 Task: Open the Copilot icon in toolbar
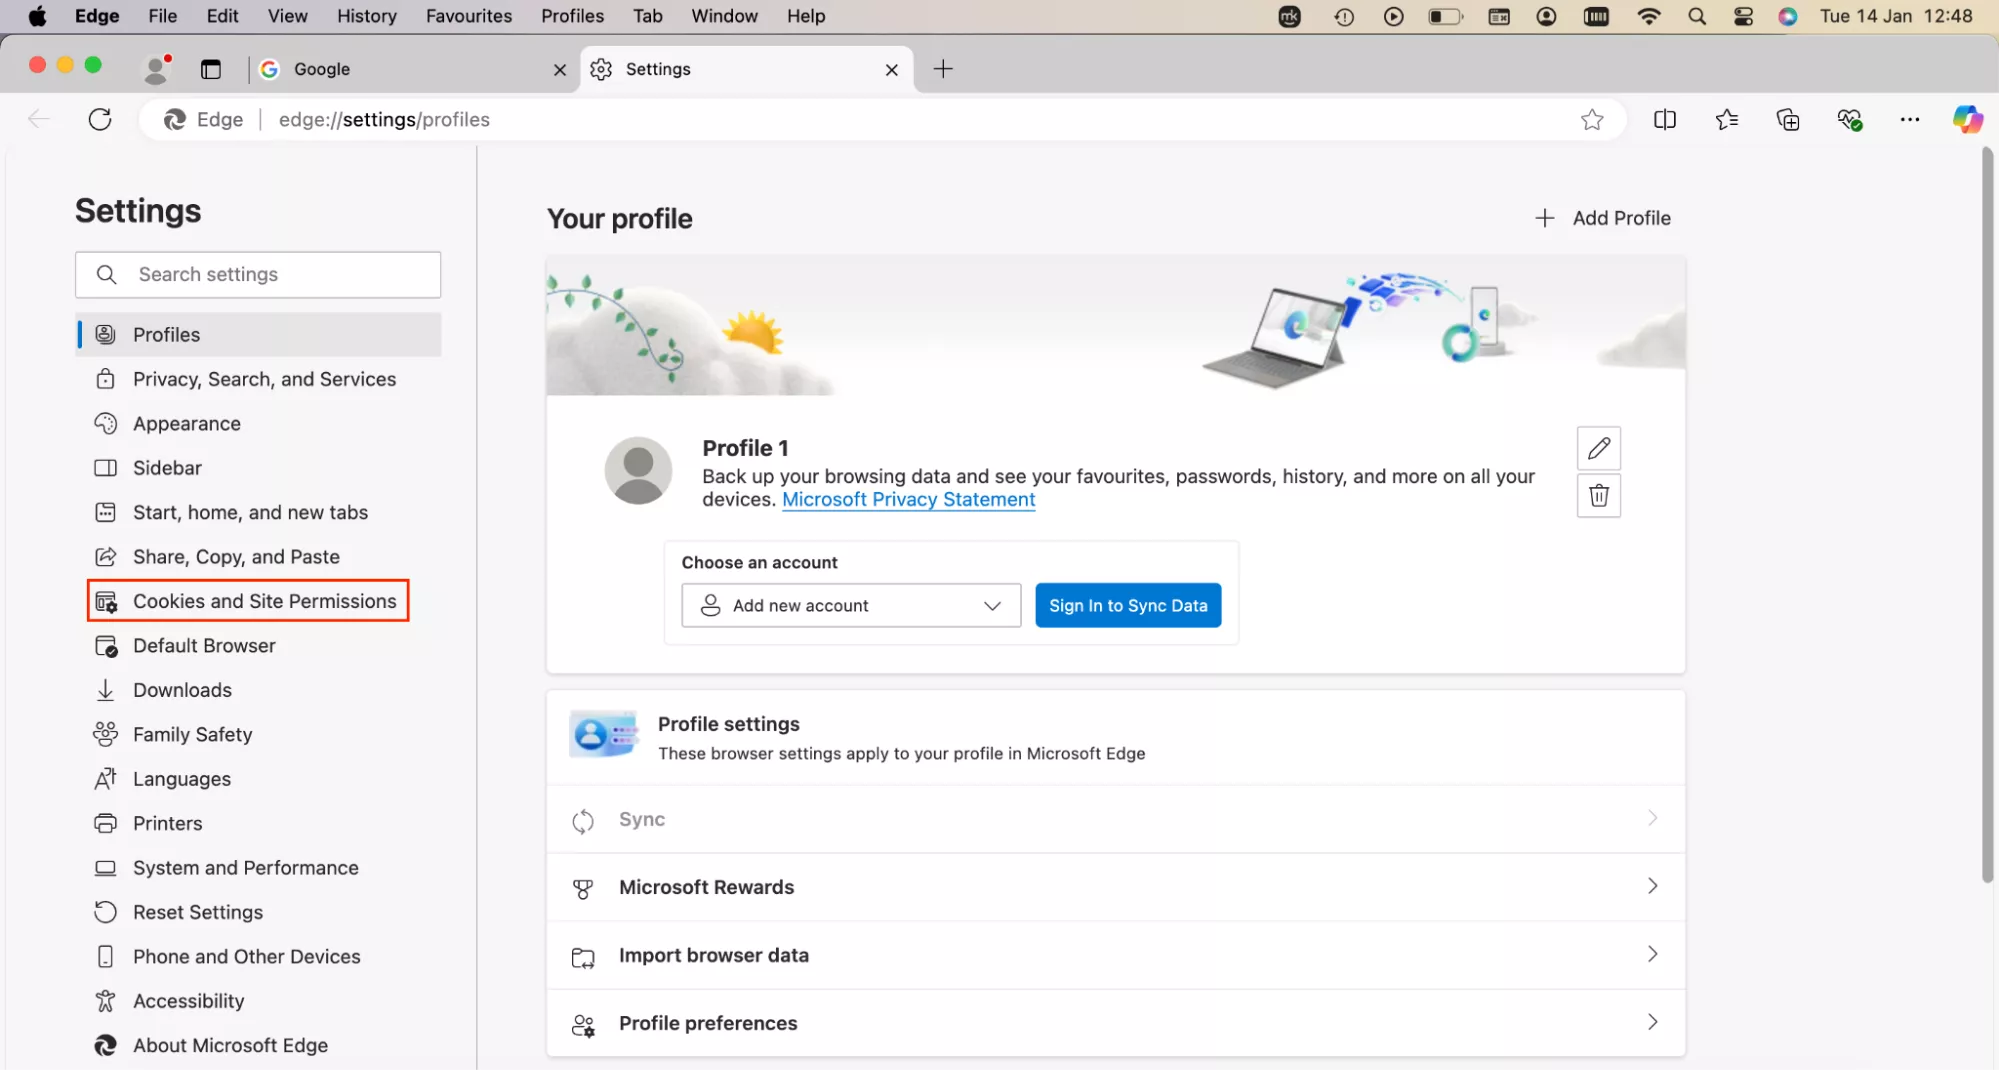[1967, 119]
